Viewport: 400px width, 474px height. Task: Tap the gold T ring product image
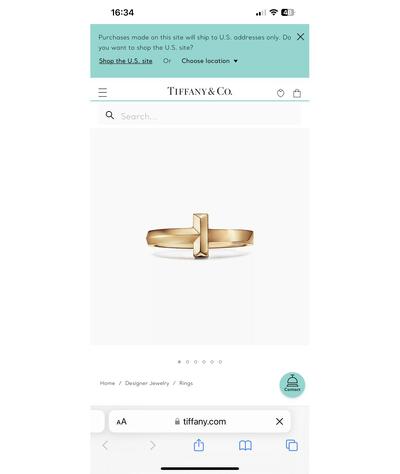[x=200, y=236]
